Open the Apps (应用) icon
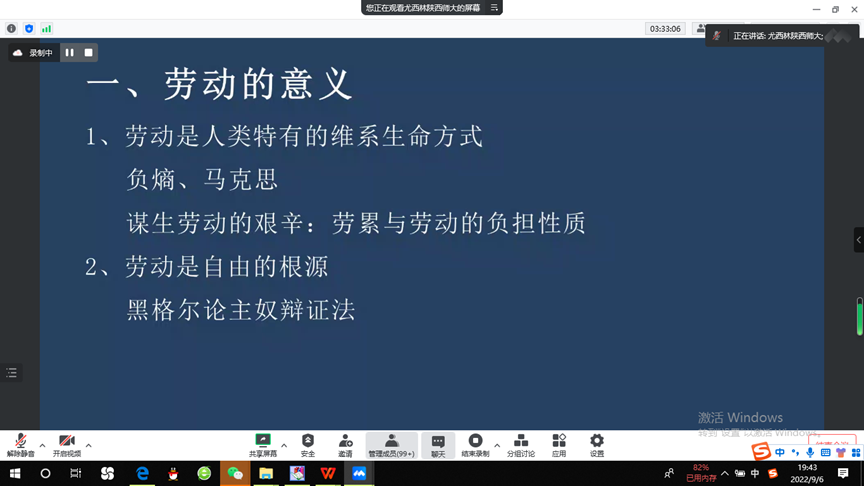Viewport: 864px width, 486px height. 559,445
